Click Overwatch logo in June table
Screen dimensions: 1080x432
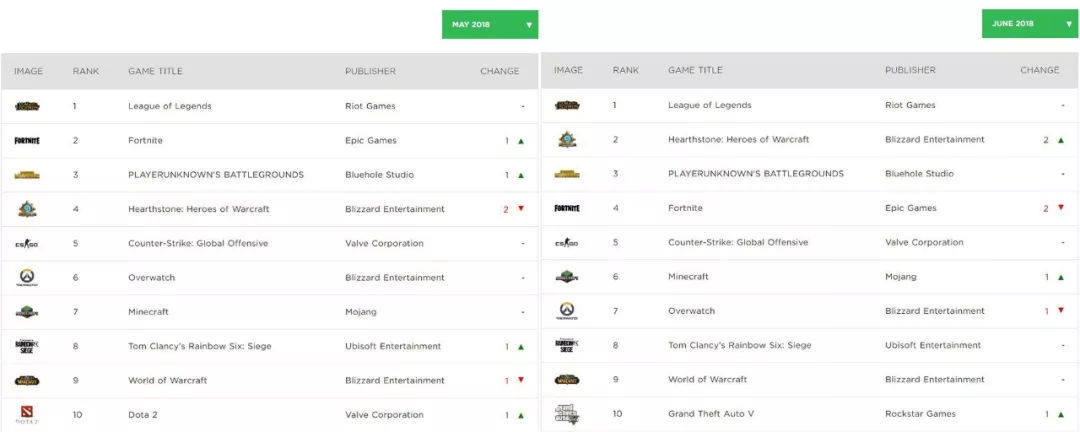point(568,311)
